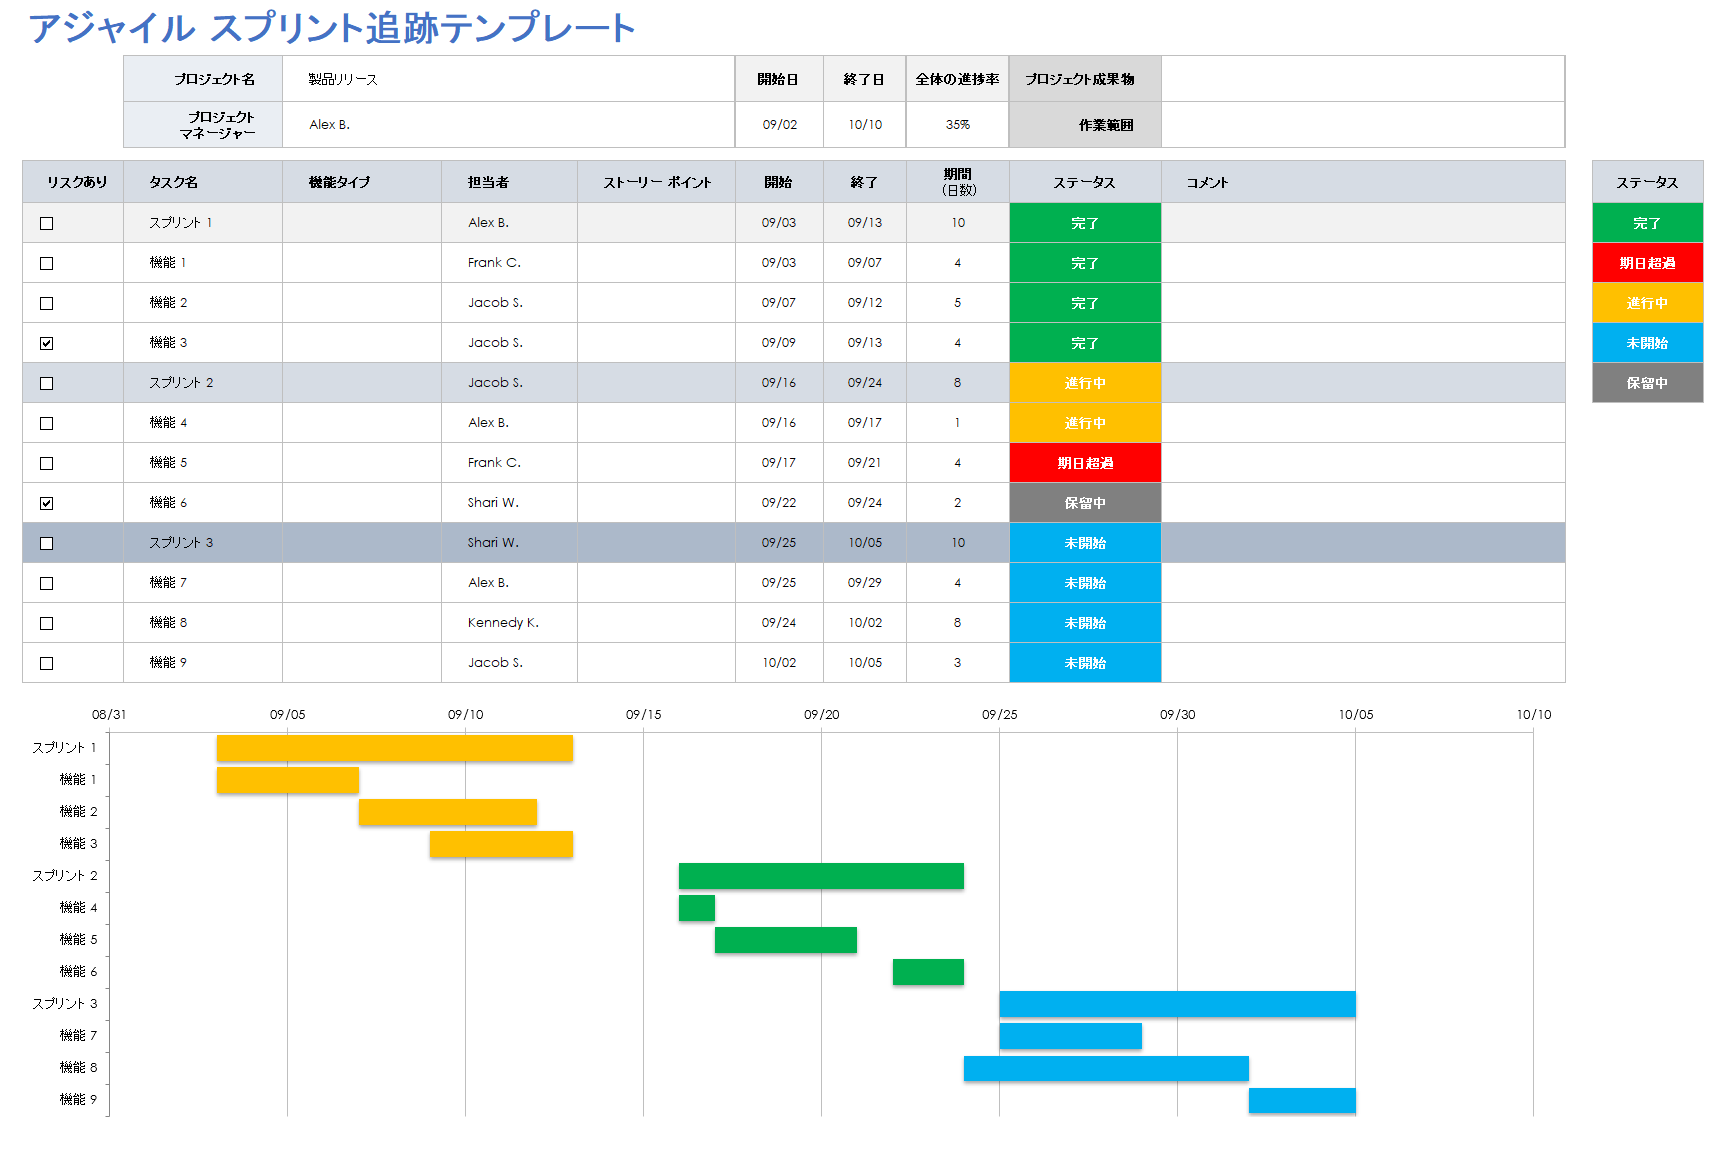The image size is (1717, 1152).
Task: Click the 機能タイプ column header
Action: 362,182
